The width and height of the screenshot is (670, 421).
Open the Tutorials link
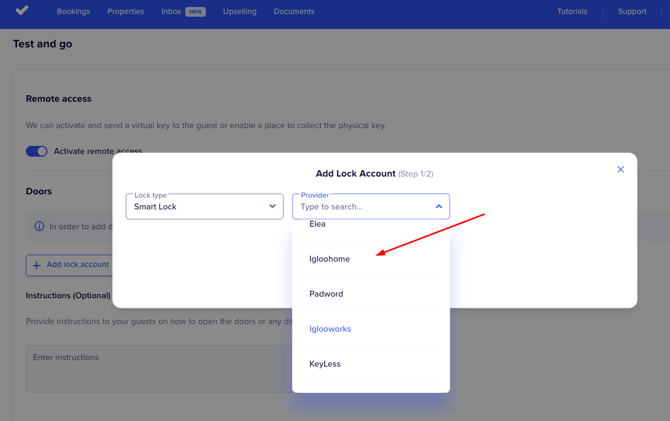pos(572,12)
